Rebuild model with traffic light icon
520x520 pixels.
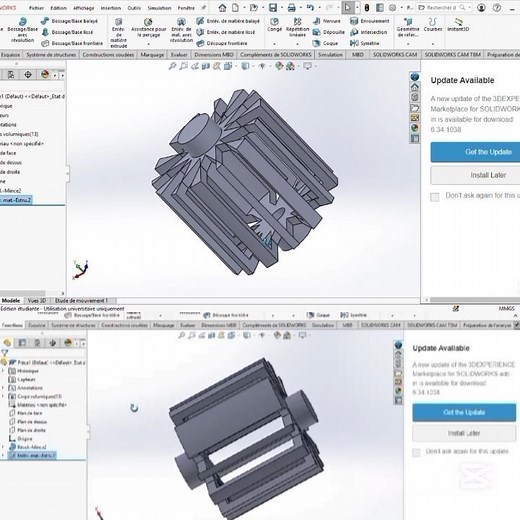pos(367,8)
